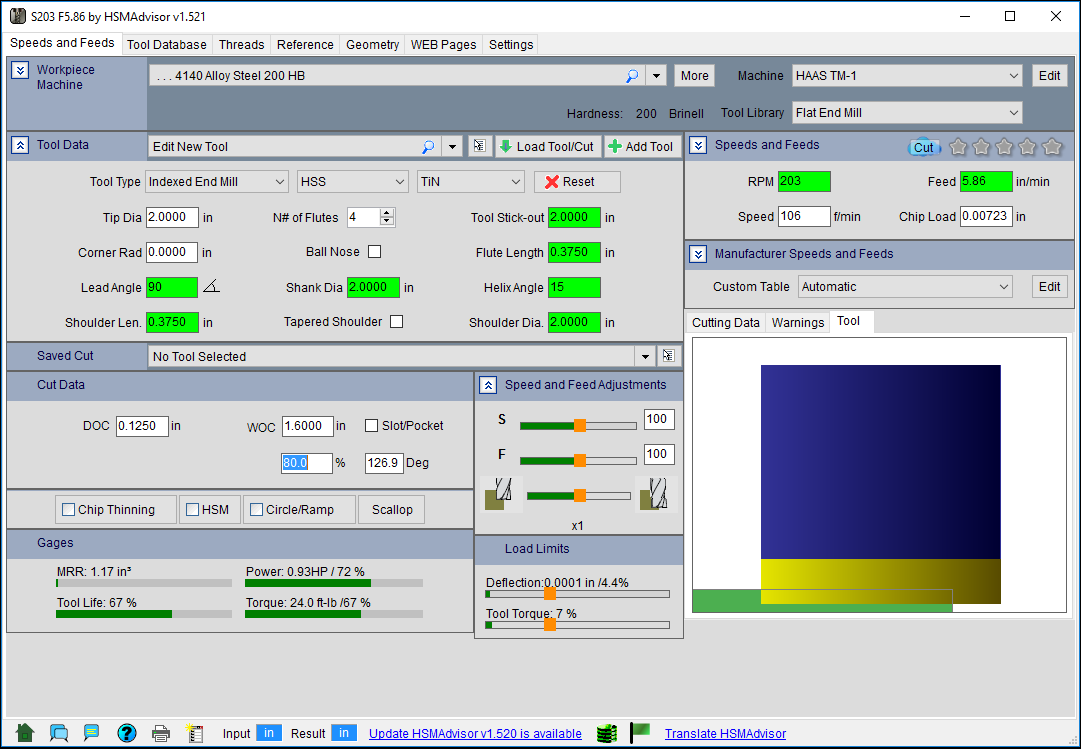Enable the Chip Thinning checkbox
1081x749 pixels.
point(69,510)
